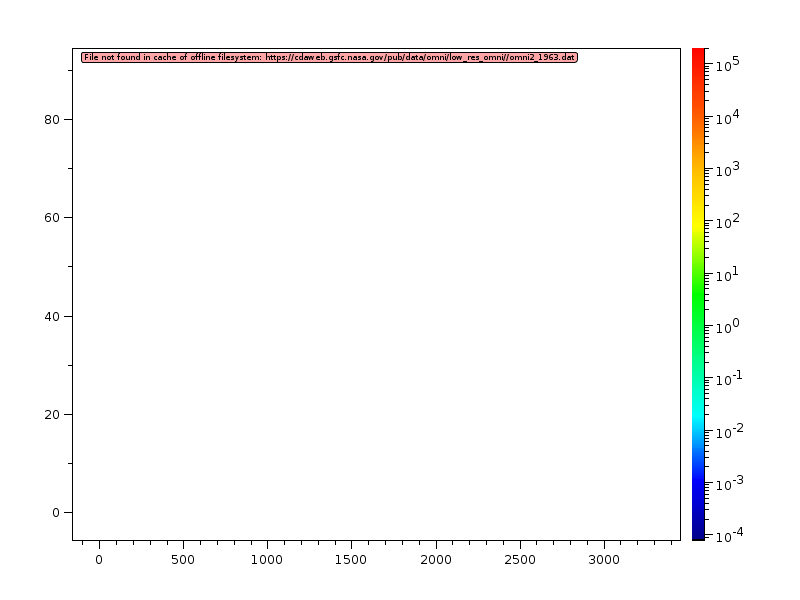This screenshot has height=600, width=800.
Task: Click the red "File not found" error message
Action: pyautogui.click(x=329, y=57)
